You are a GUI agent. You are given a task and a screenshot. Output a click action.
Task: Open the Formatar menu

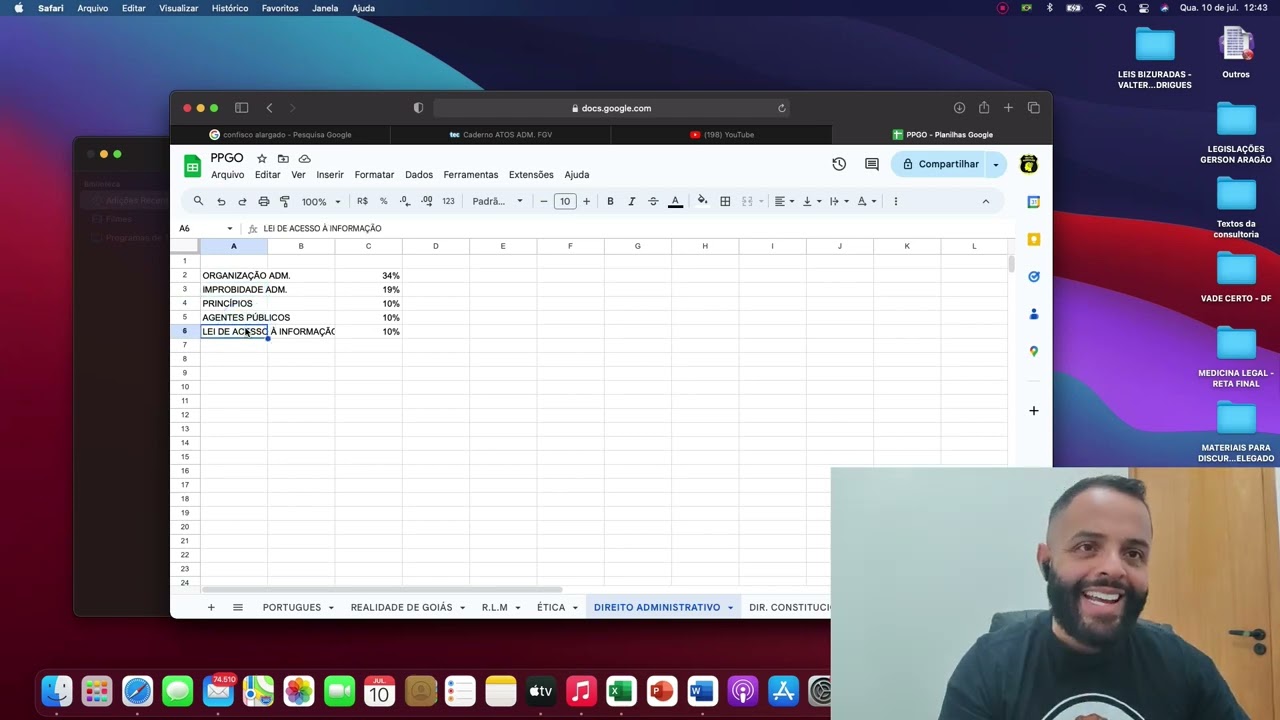click(374, 175)
